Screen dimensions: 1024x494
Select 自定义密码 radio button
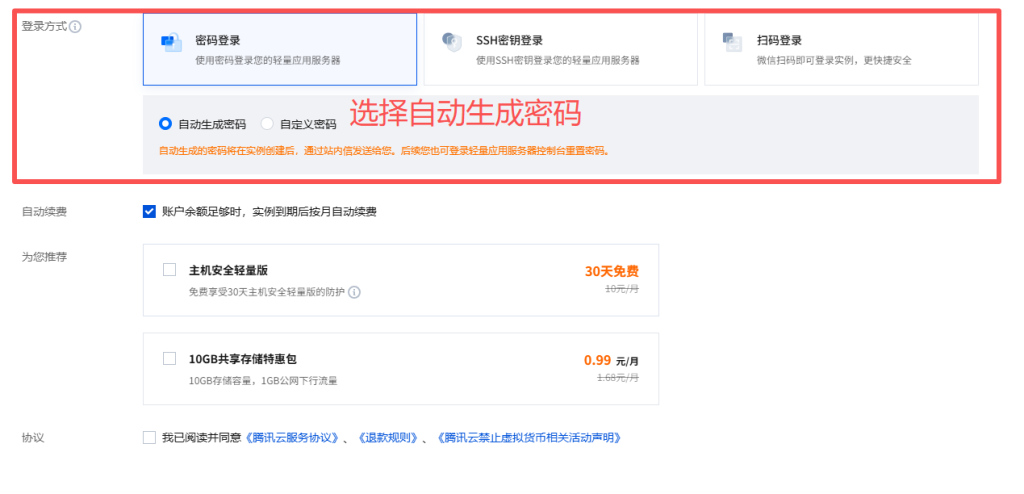point(267,124)
